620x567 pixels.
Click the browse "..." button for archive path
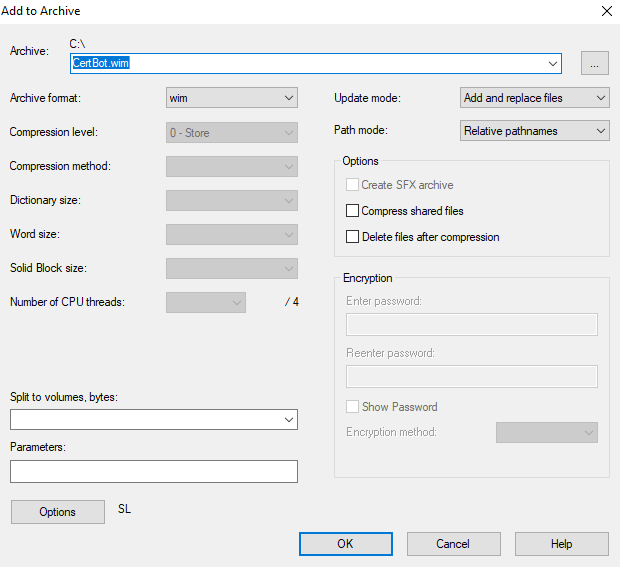(594, 63)
